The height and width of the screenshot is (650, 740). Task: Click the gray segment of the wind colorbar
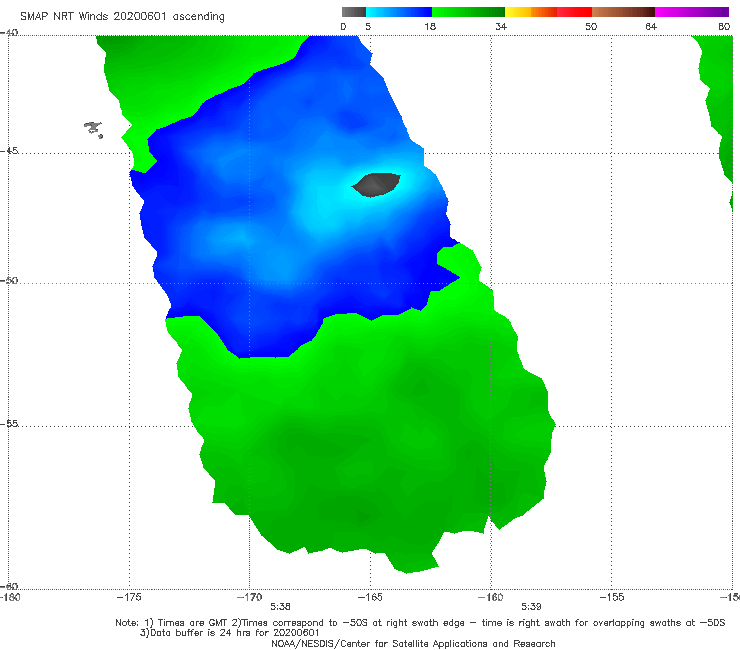coord(354,12)
